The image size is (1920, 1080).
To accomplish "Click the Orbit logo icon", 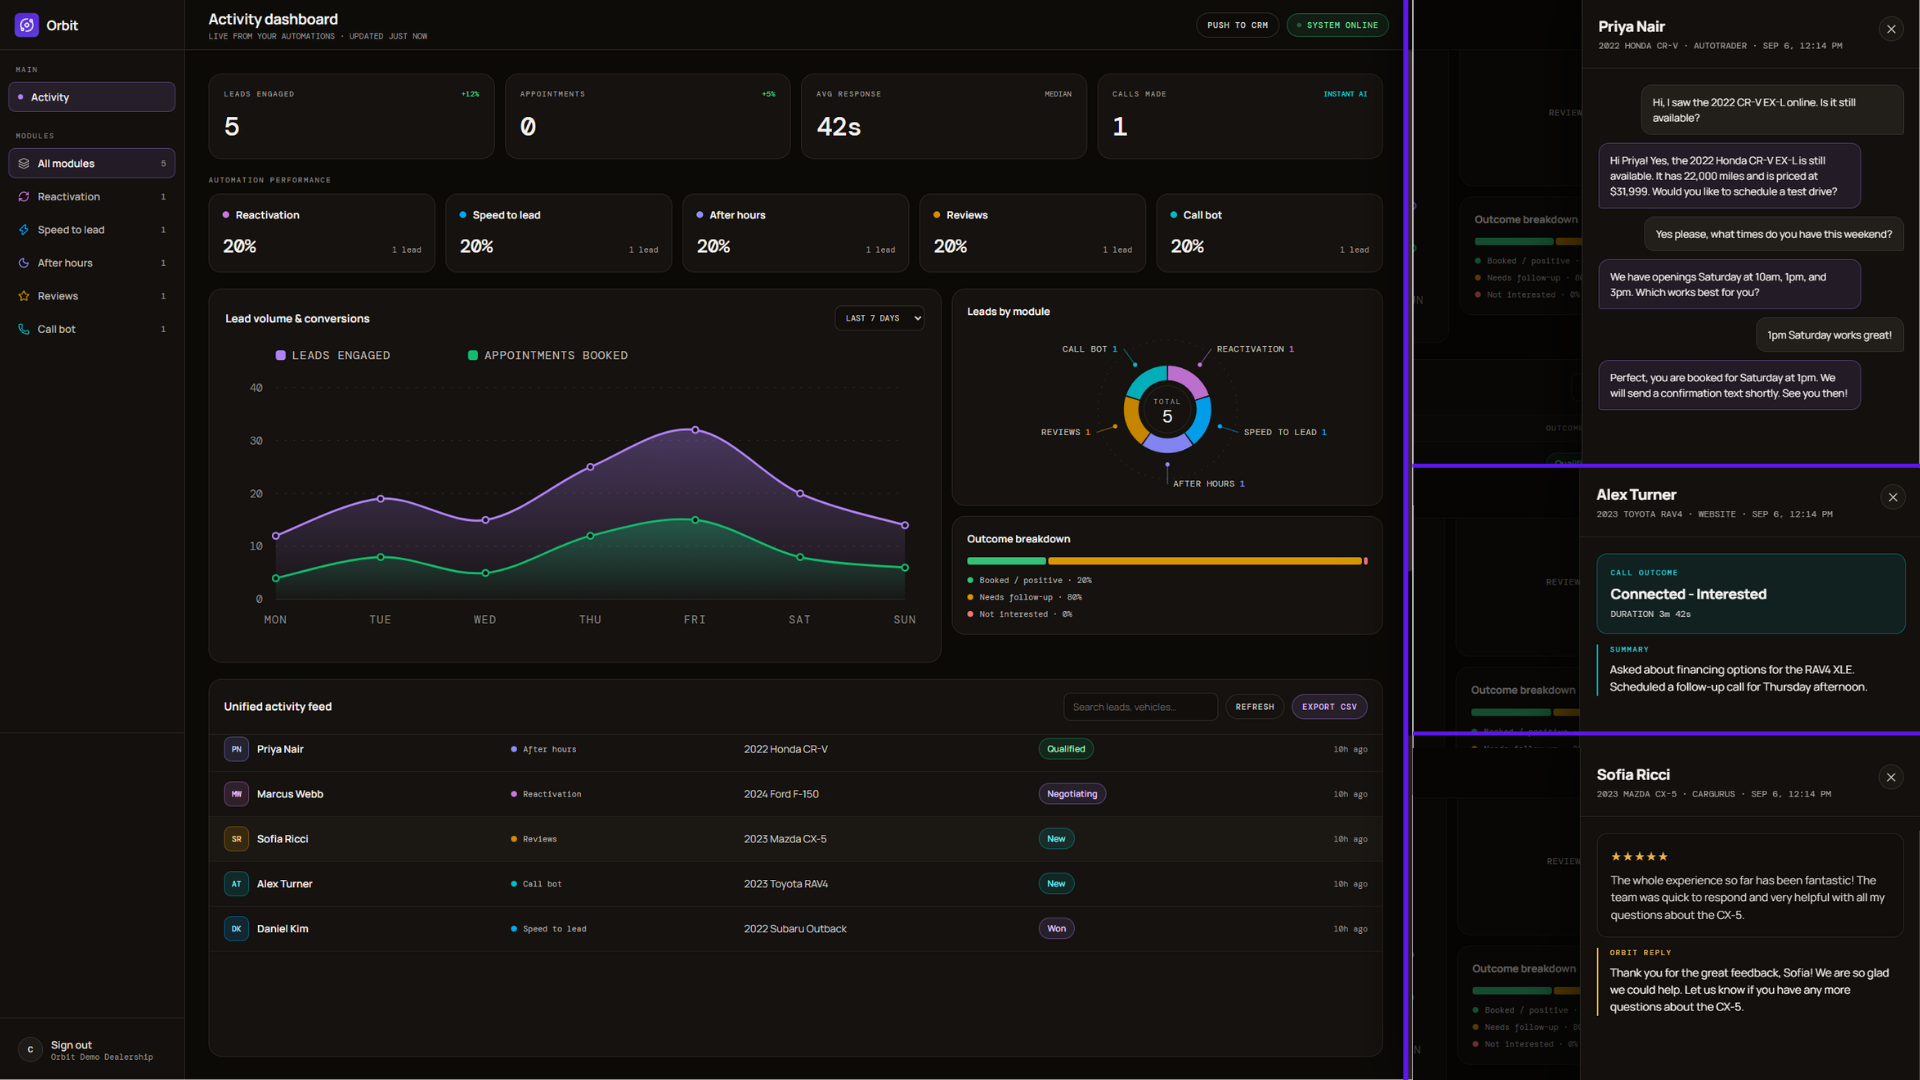I will [x=27, y=25].
